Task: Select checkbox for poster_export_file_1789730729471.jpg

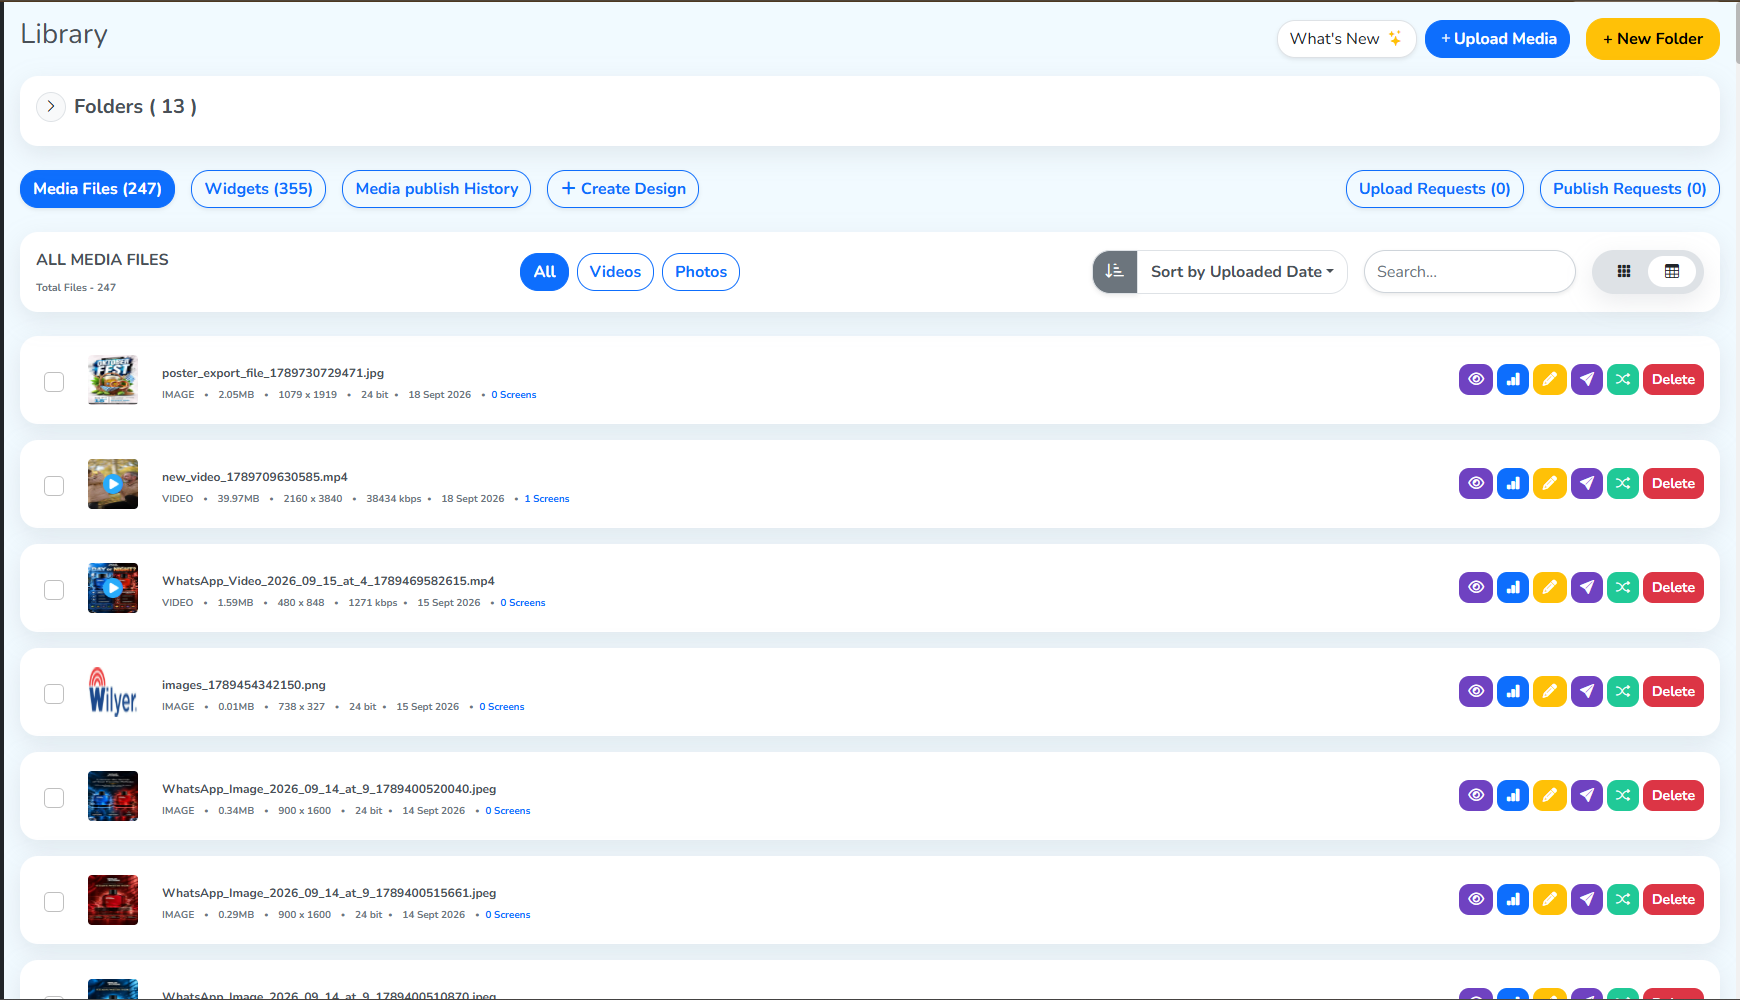Action: coord(54,382)
